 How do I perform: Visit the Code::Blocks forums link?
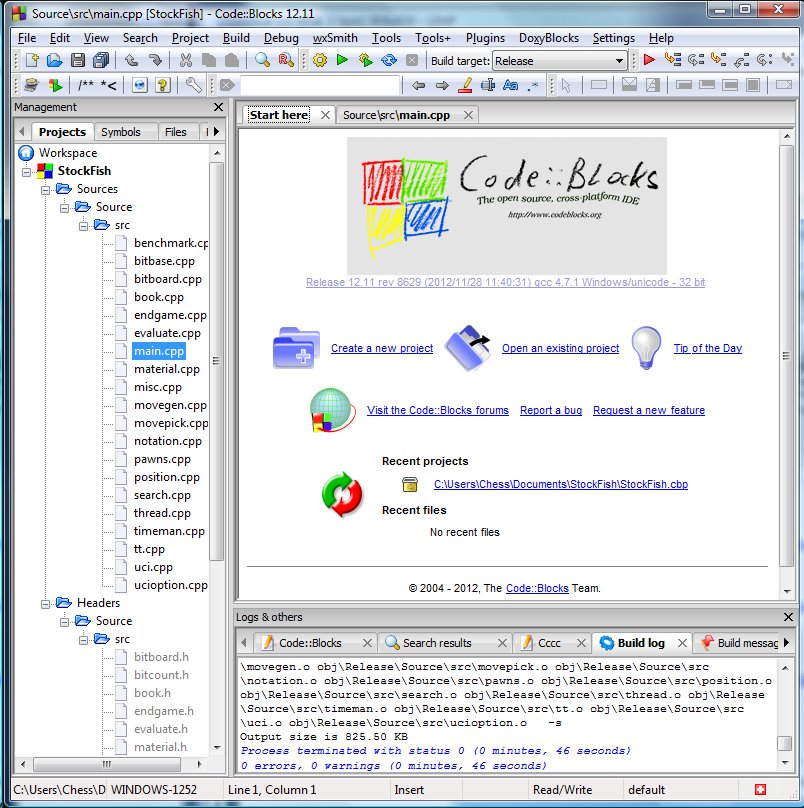pyautogui.click(x=438, y=410)
